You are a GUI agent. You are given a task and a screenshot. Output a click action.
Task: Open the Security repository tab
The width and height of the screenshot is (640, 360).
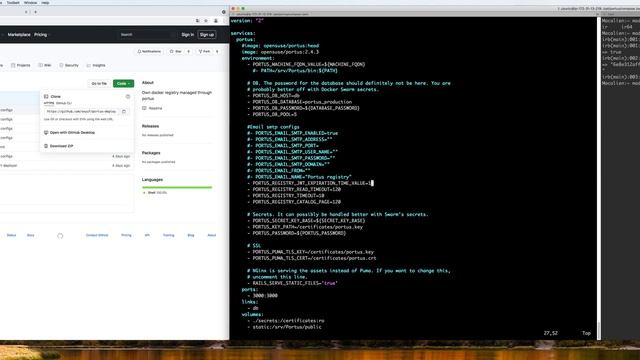coord(69,65)
